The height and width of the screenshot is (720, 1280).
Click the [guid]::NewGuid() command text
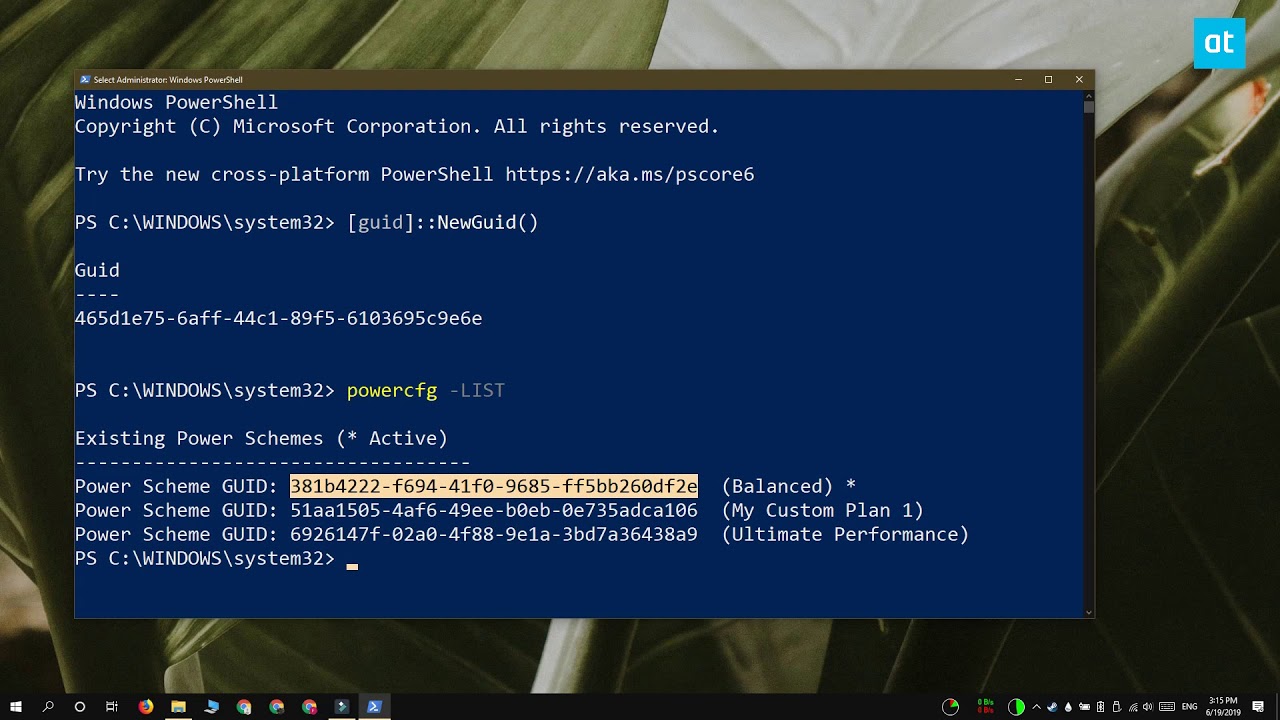click(443, 222)
